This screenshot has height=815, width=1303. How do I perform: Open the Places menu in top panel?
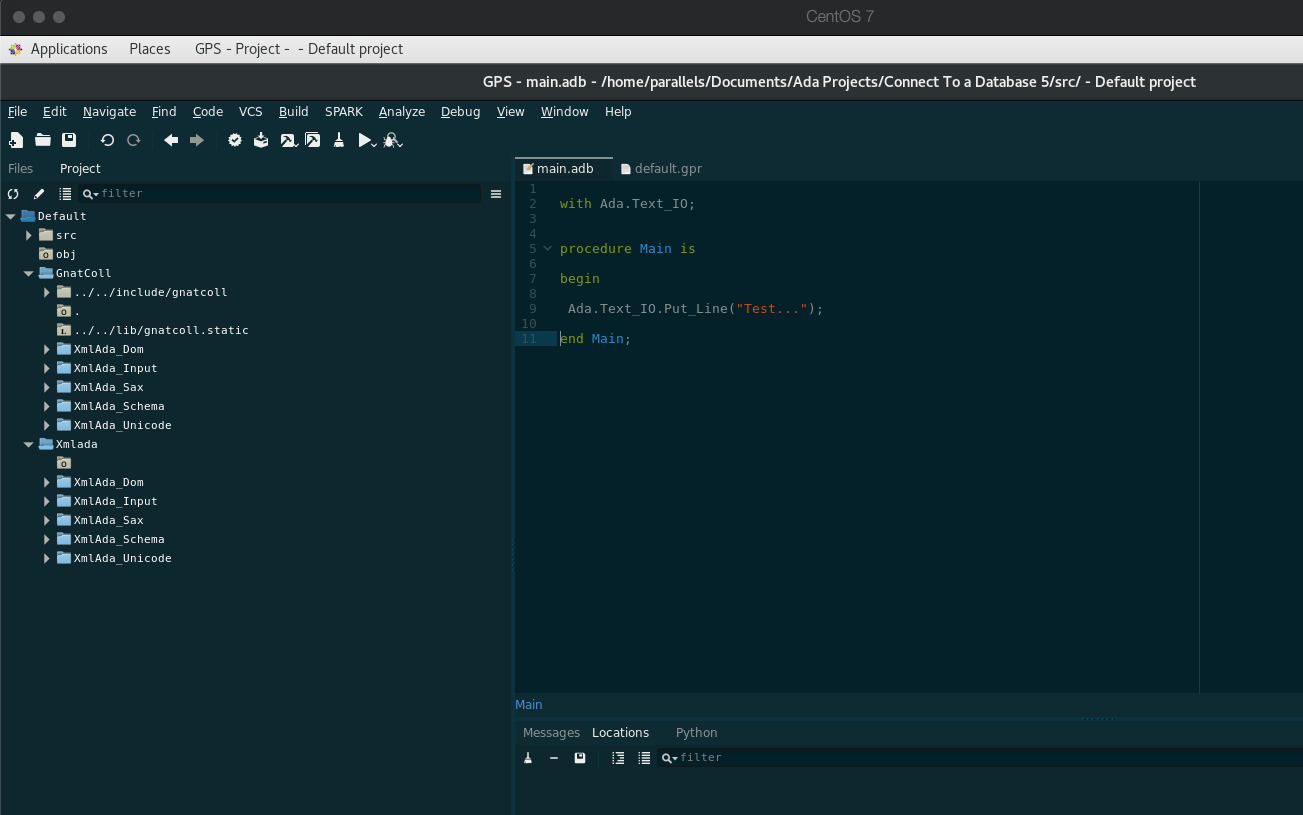point(150,49)
